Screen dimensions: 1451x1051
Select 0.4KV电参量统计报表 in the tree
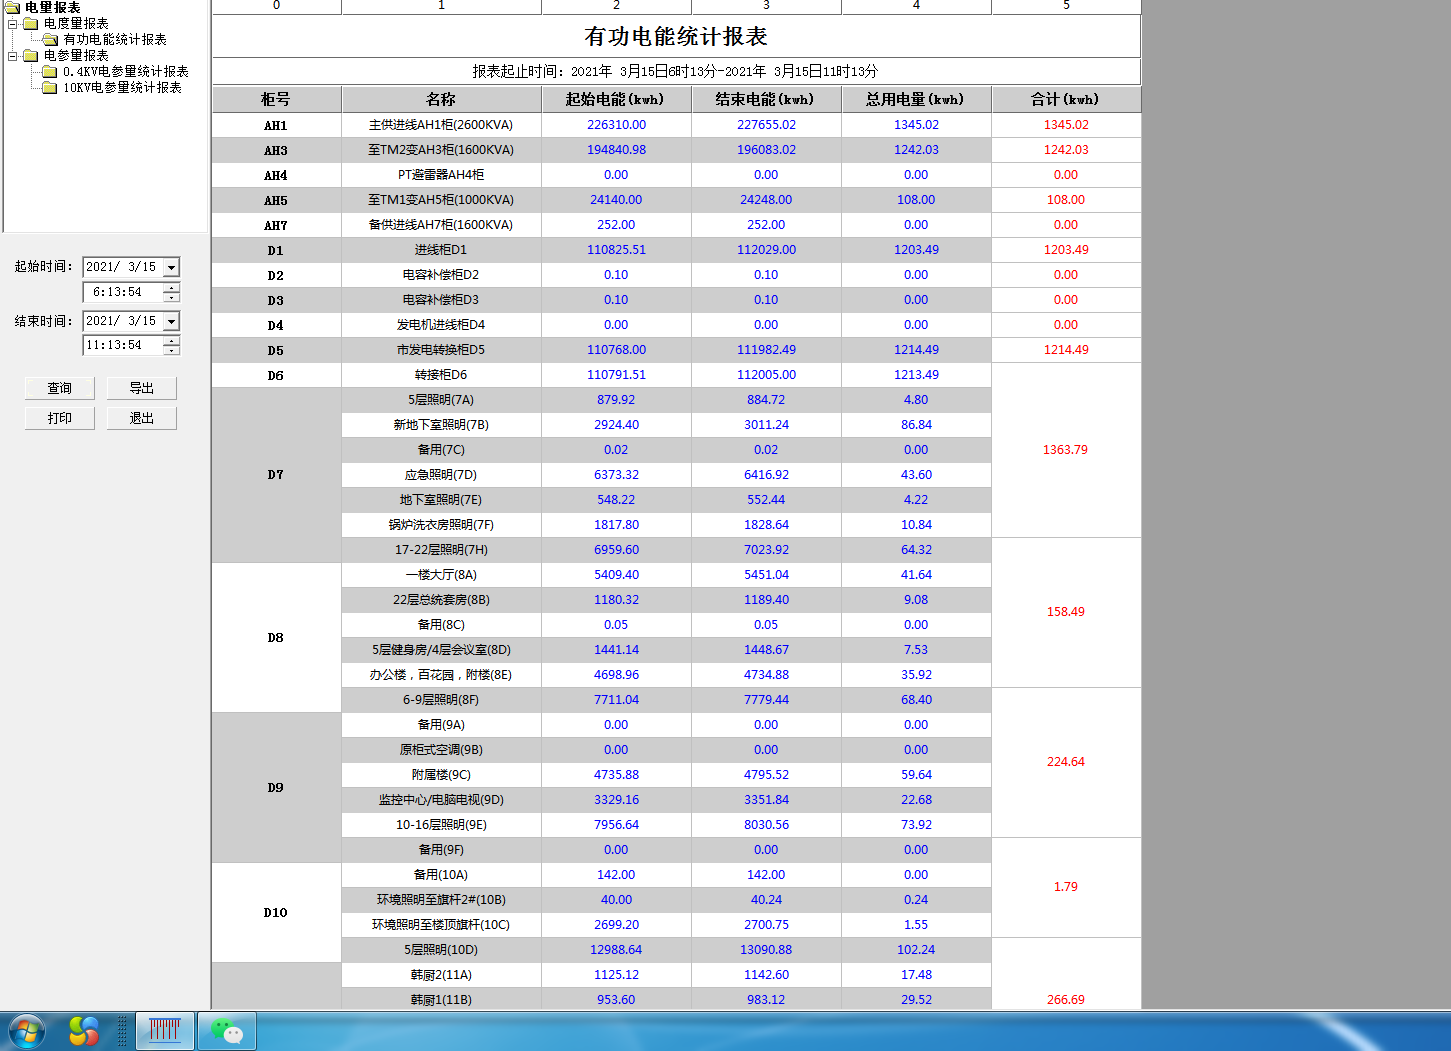125,72
